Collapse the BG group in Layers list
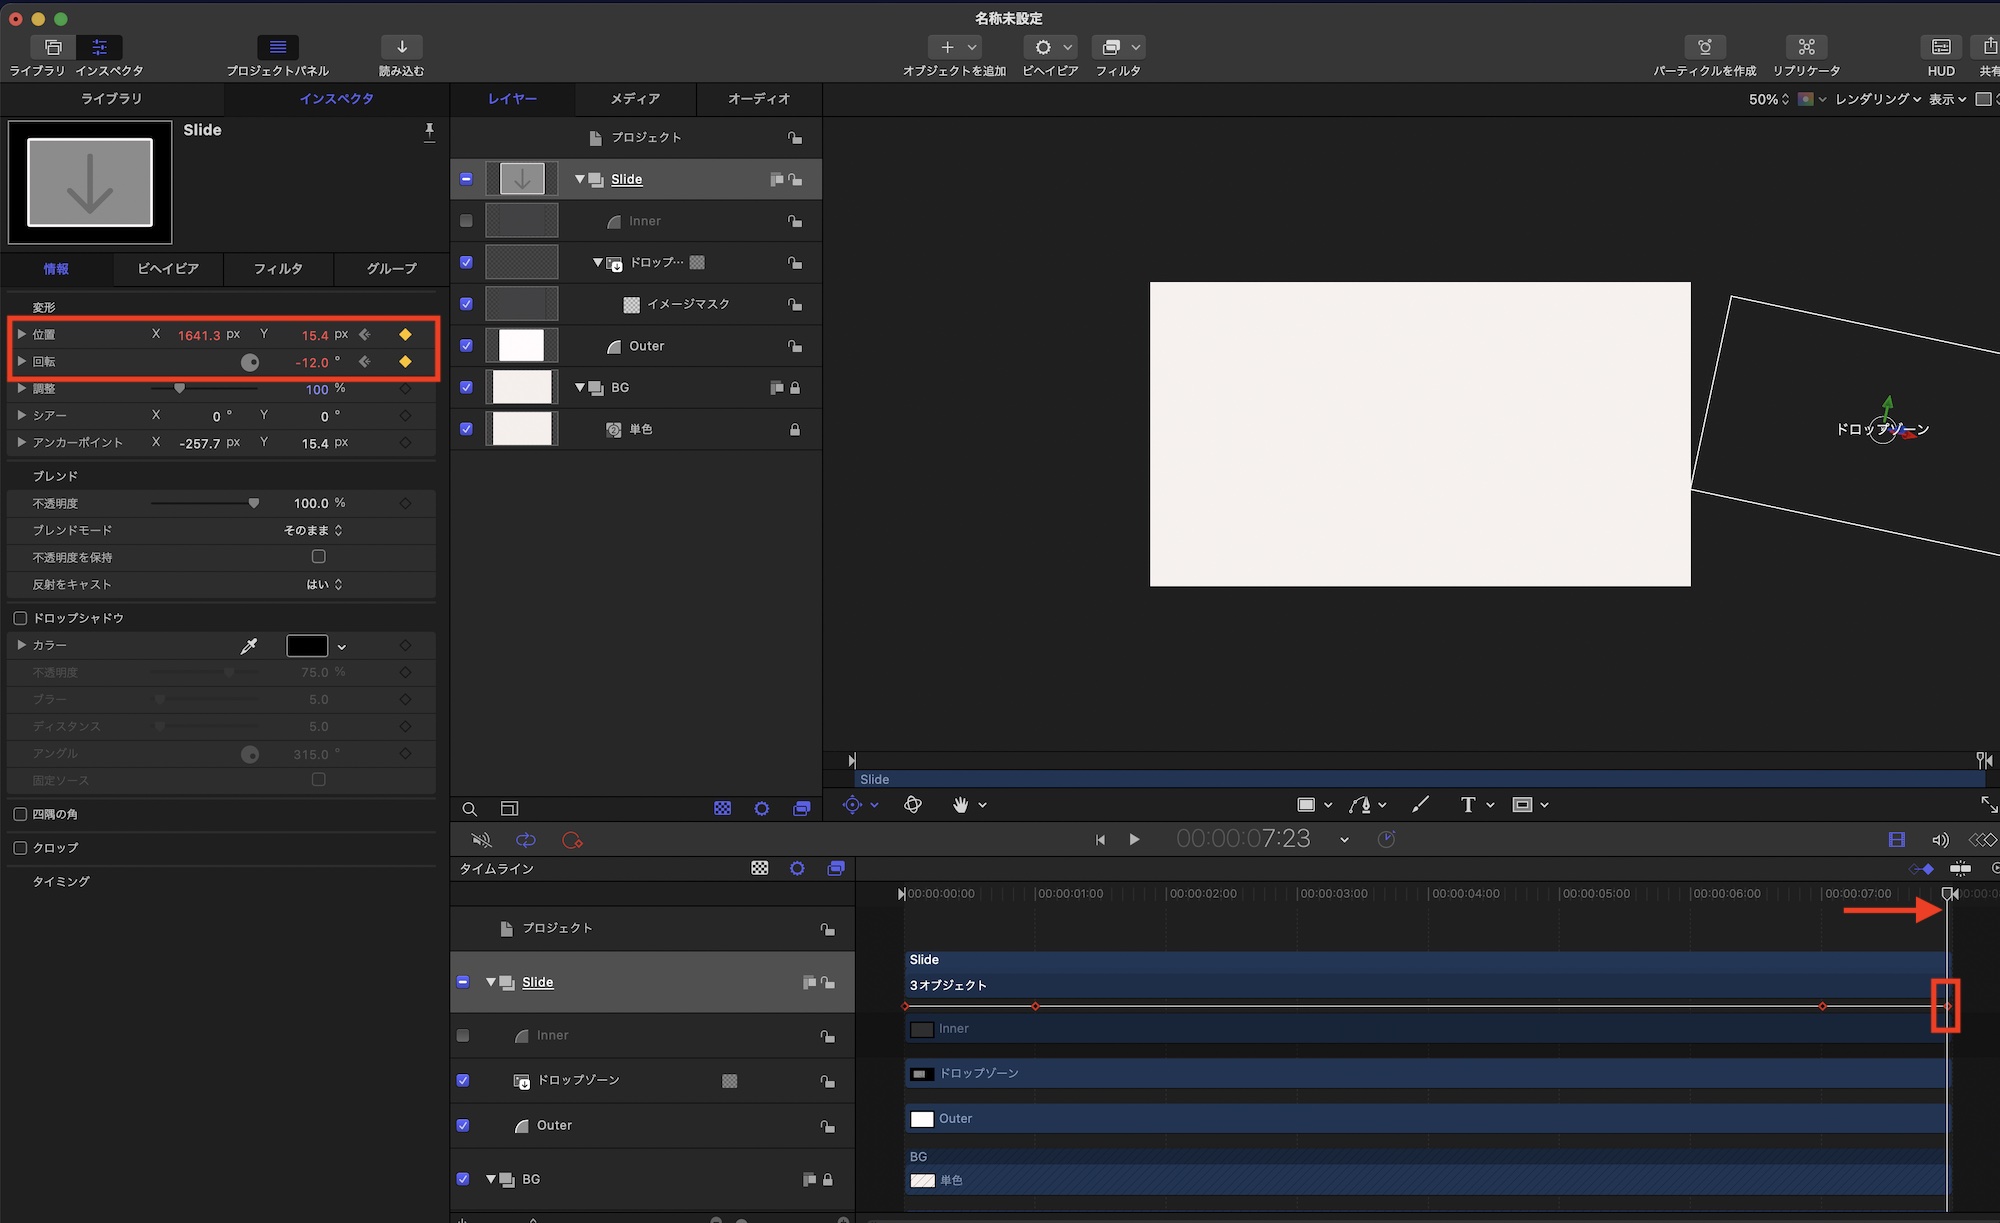Viewport: 2000px width, 1223px height. tap(580, 387)
